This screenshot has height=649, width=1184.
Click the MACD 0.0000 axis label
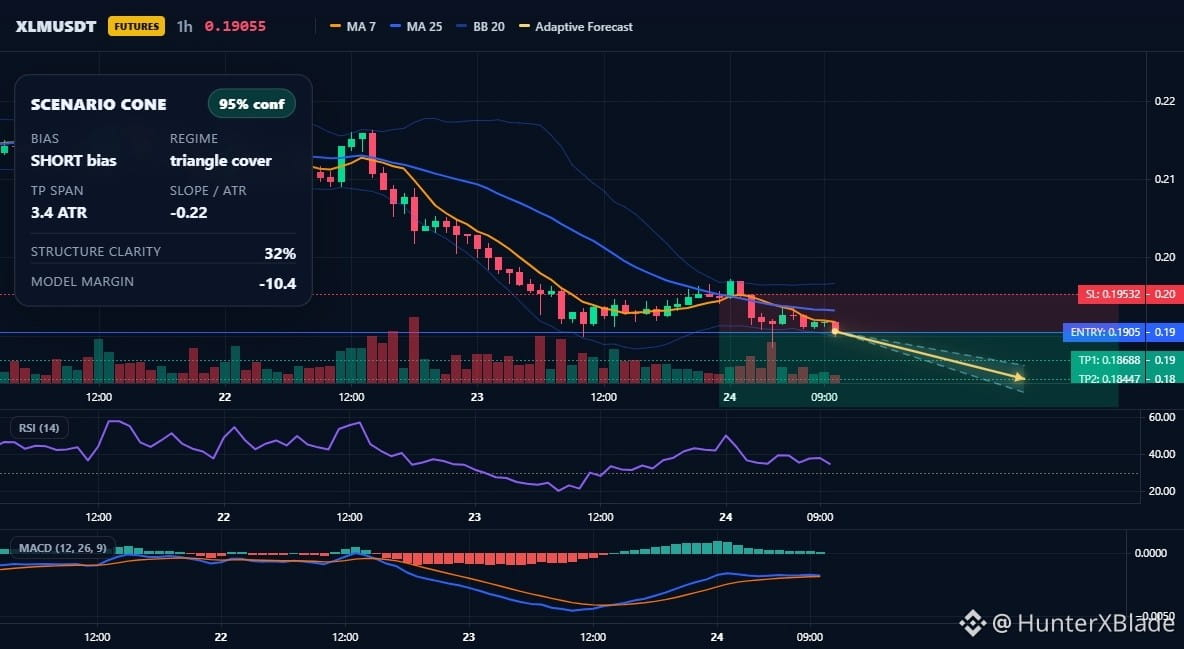tap(1151, 553)
